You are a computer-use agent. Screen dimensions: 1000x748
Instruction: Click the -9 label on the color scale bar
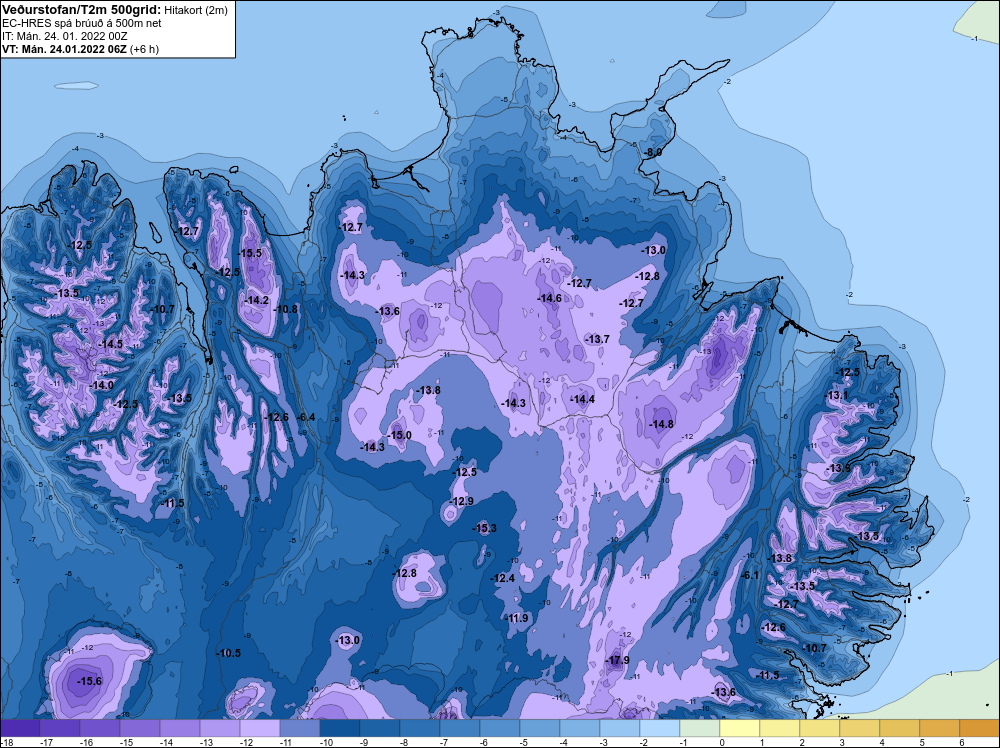click(x=366, y=742)
